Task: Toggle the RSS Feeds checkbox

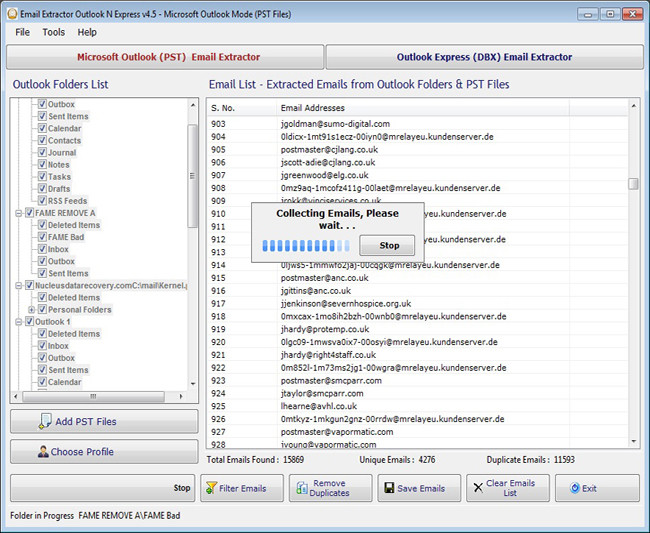Action: point(42,201)
